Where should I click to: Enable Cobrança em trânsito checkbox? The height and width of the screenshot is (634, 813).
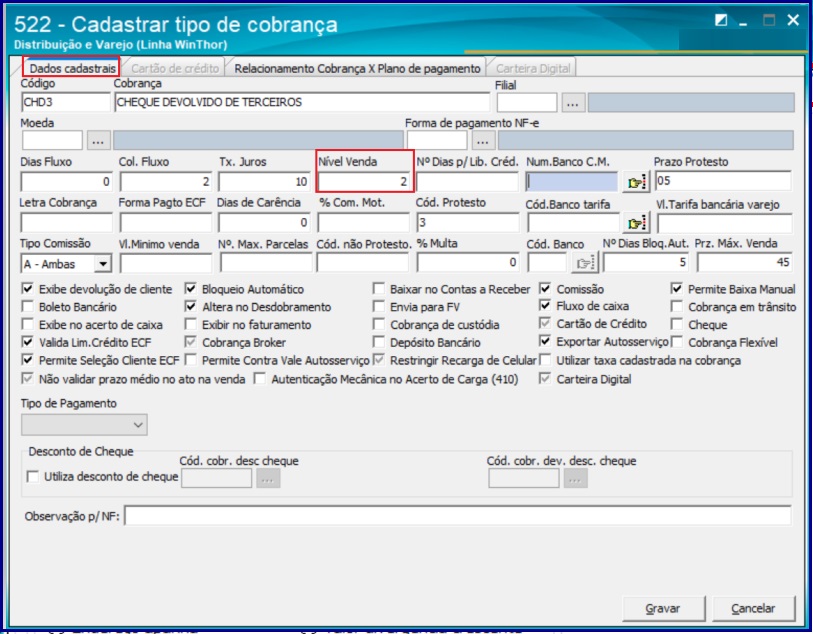pos(676,306)
